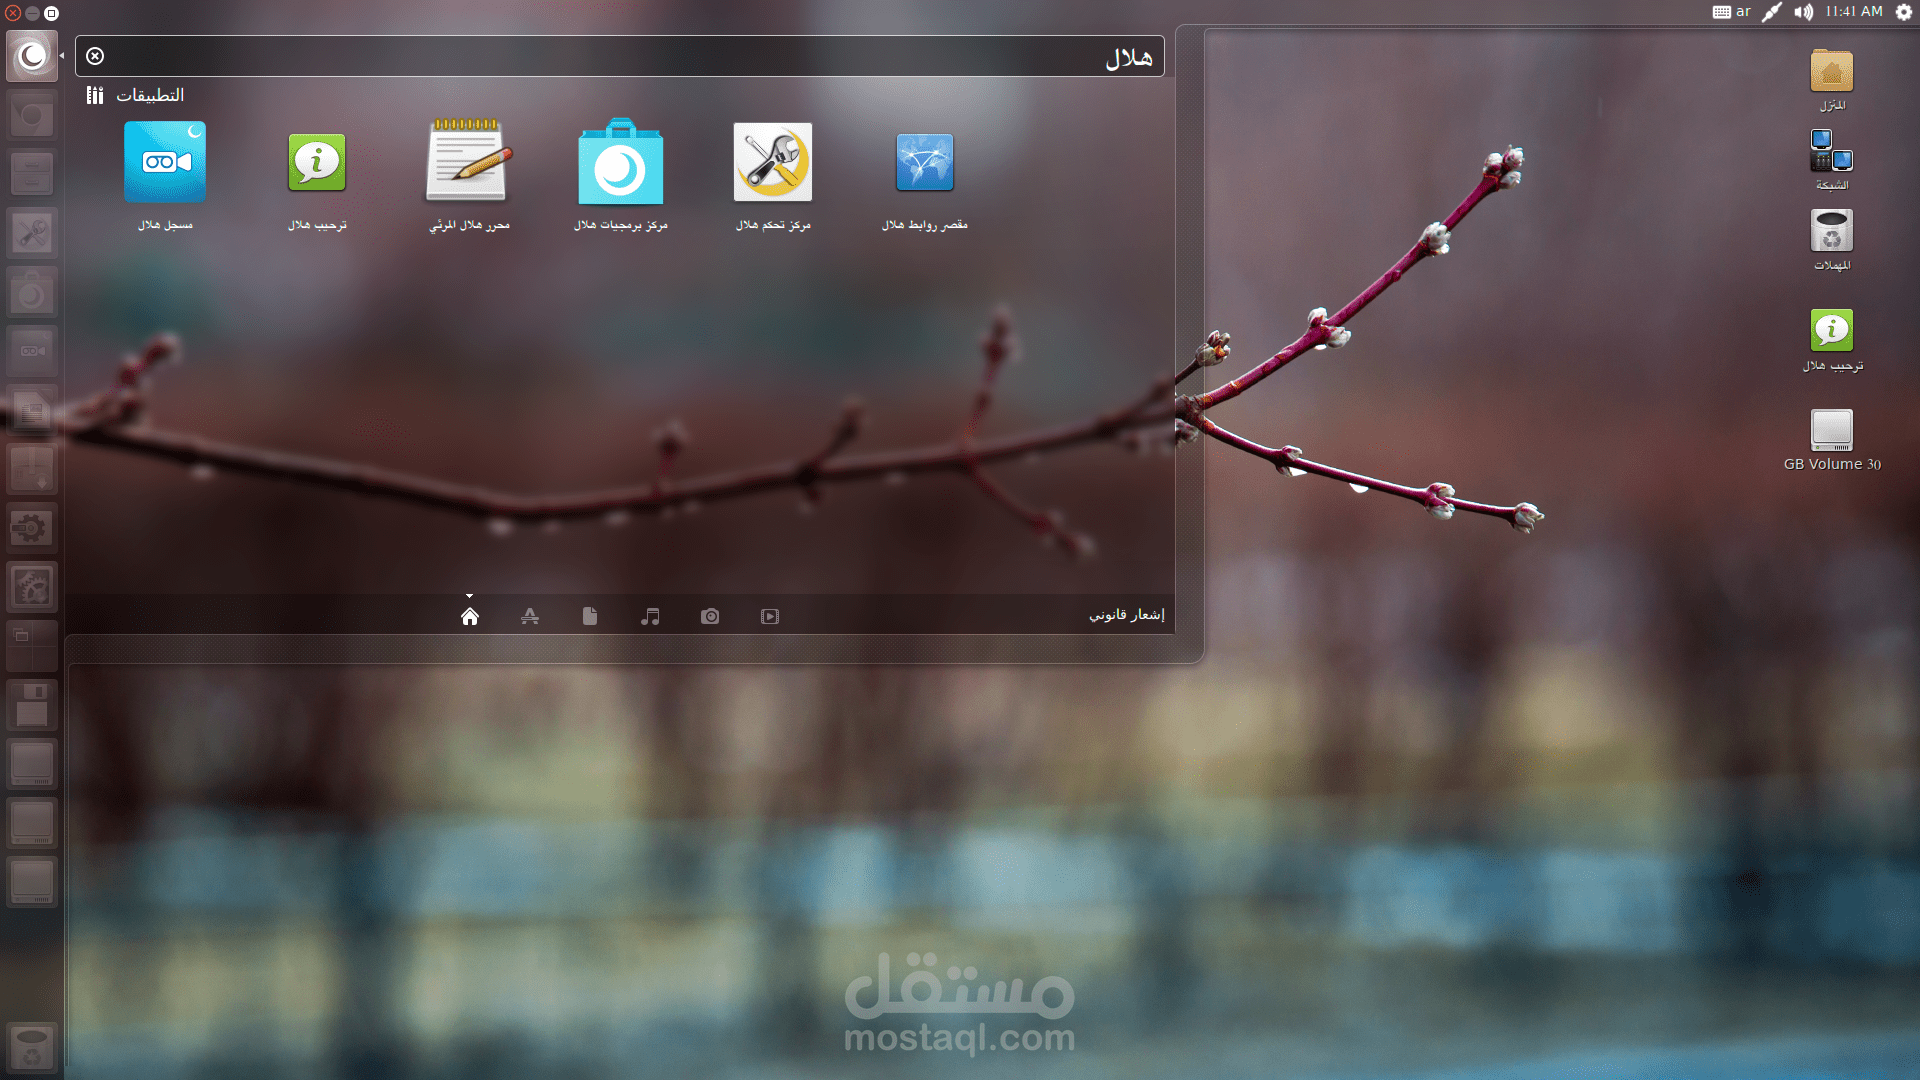Open the sound volume indicator menu
1920x1080 pixels.
pos(1803,12)
